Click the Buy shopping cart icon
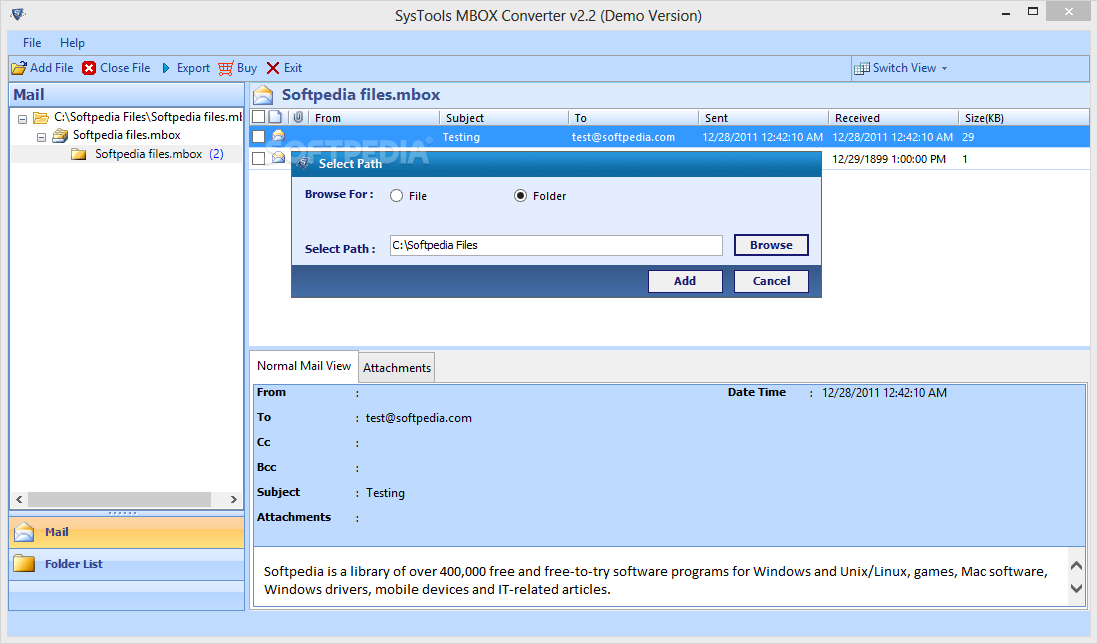The image size is (1098, 644). click(x=225, y=68)
